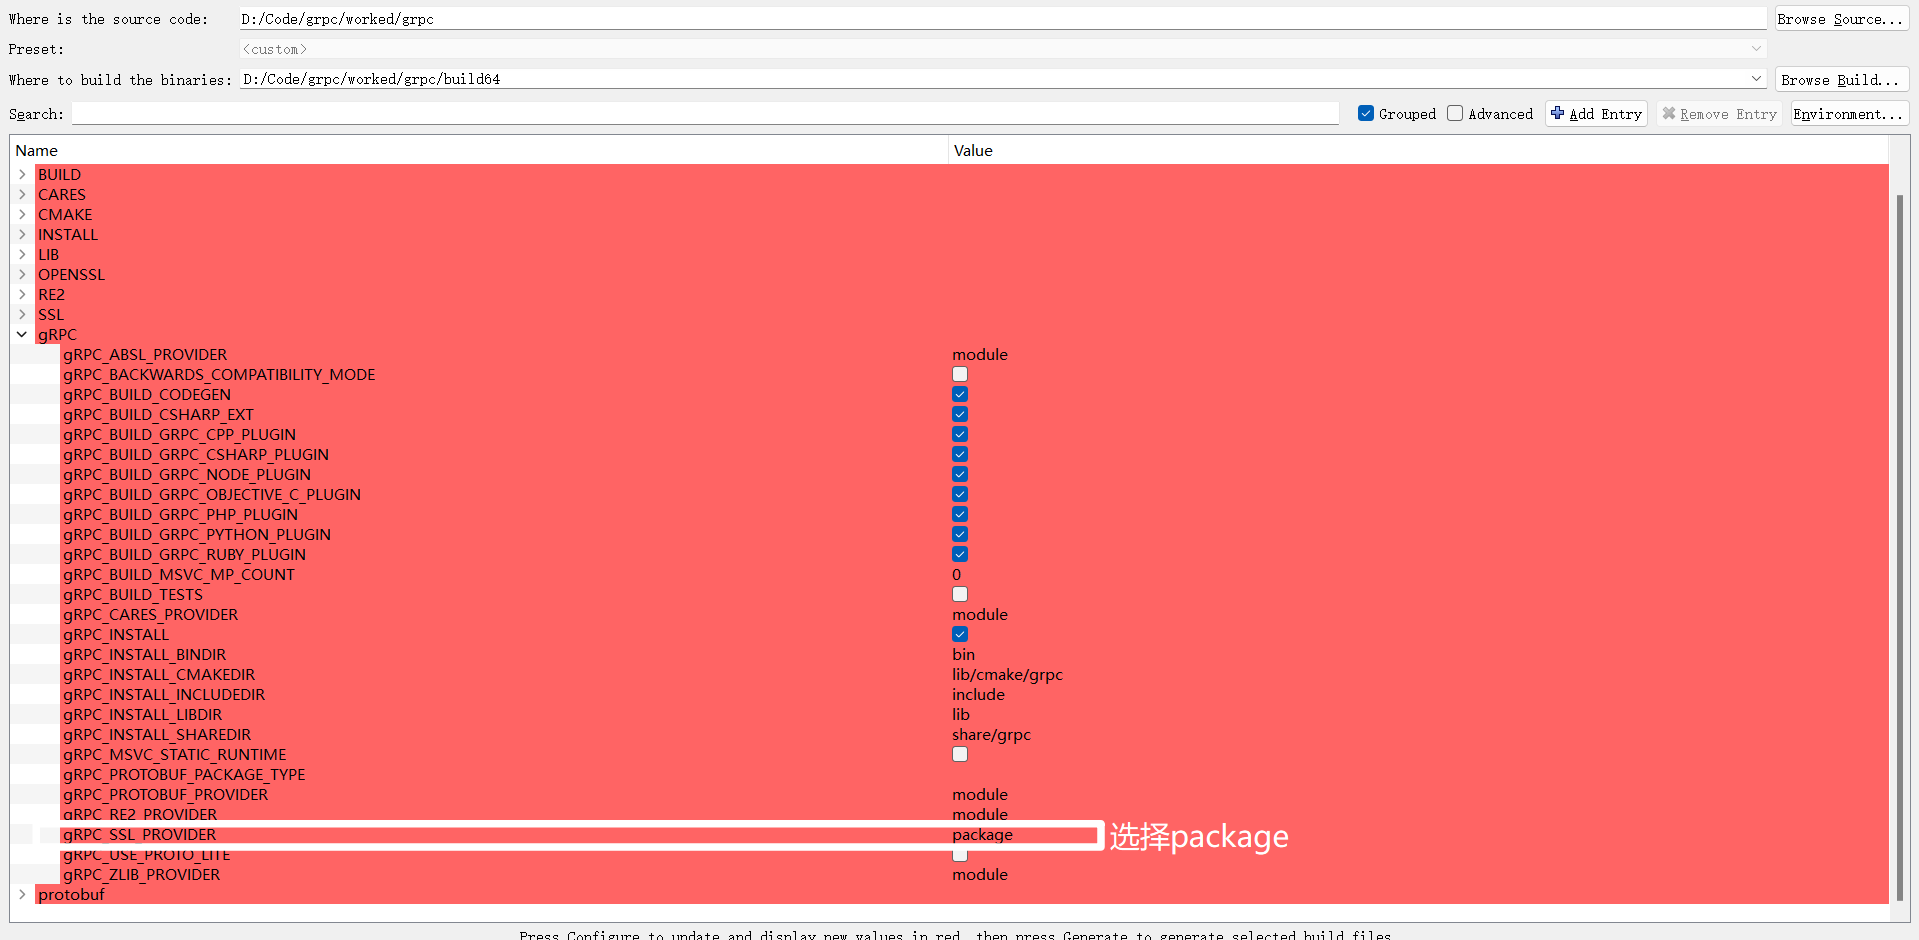
Task: Collapse the gRPC group
Action: pos(22,335)
